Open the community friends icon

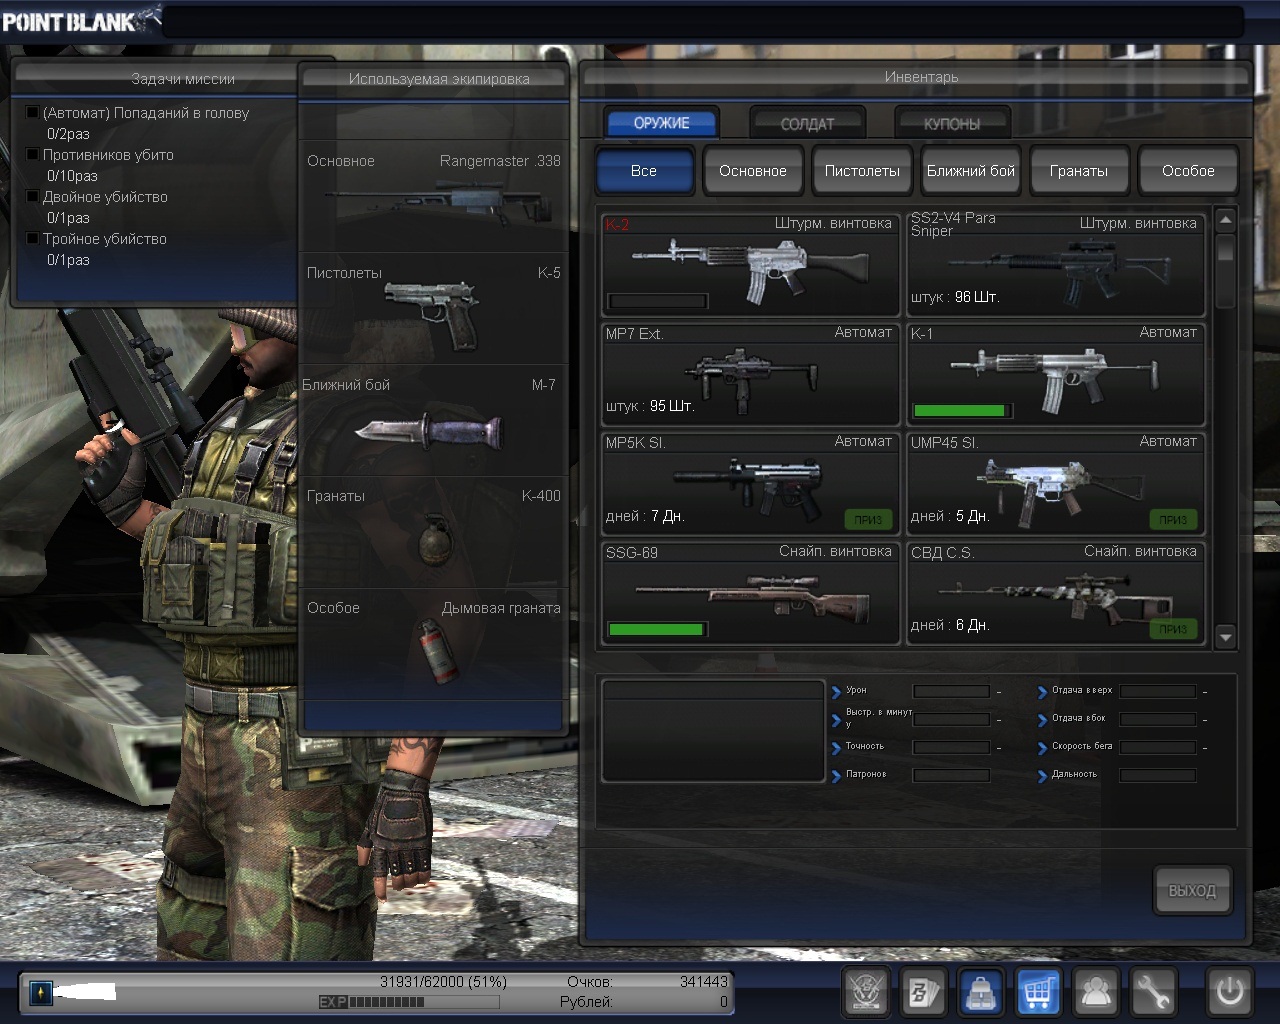tap(1097, 993)
